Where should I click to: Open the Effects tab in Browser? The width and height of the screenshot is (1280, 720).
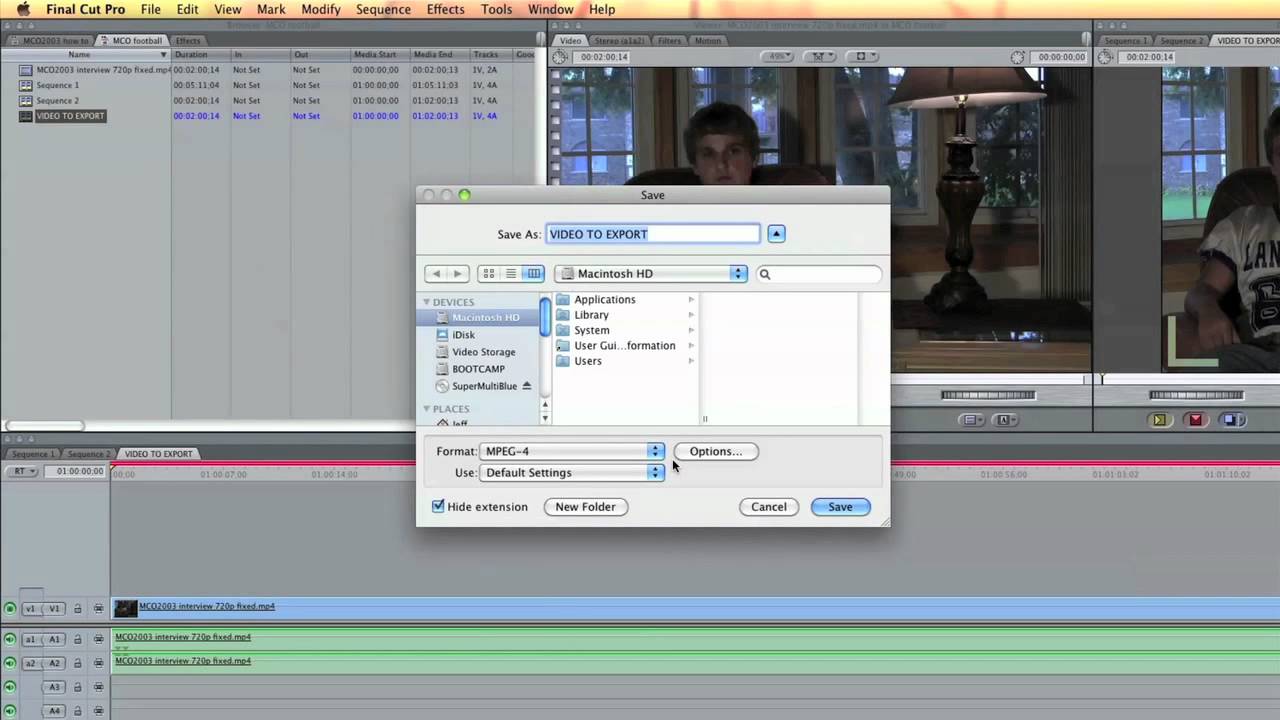pyautogui.click(x=188, y=41)
